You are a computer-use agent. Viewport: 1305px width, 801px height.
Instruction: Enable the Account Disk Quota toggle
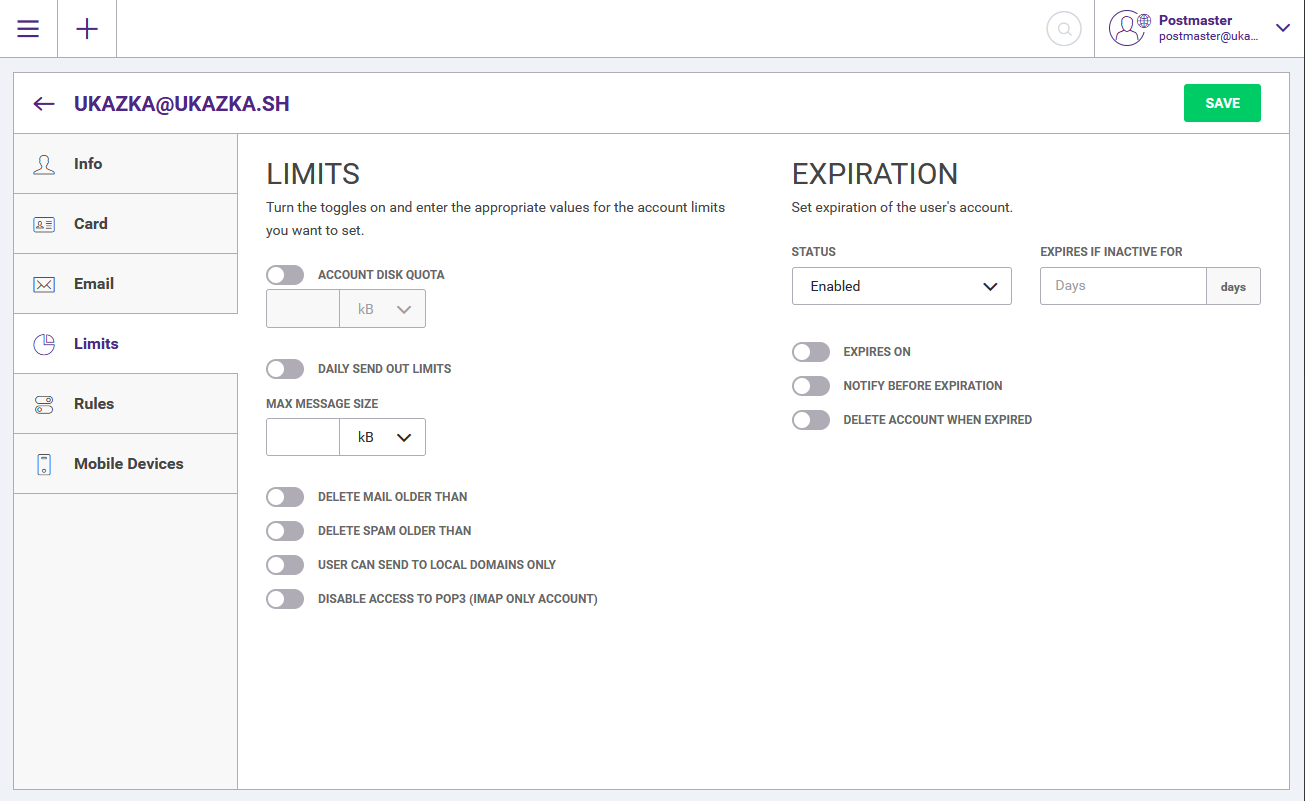tap(285, 275)
